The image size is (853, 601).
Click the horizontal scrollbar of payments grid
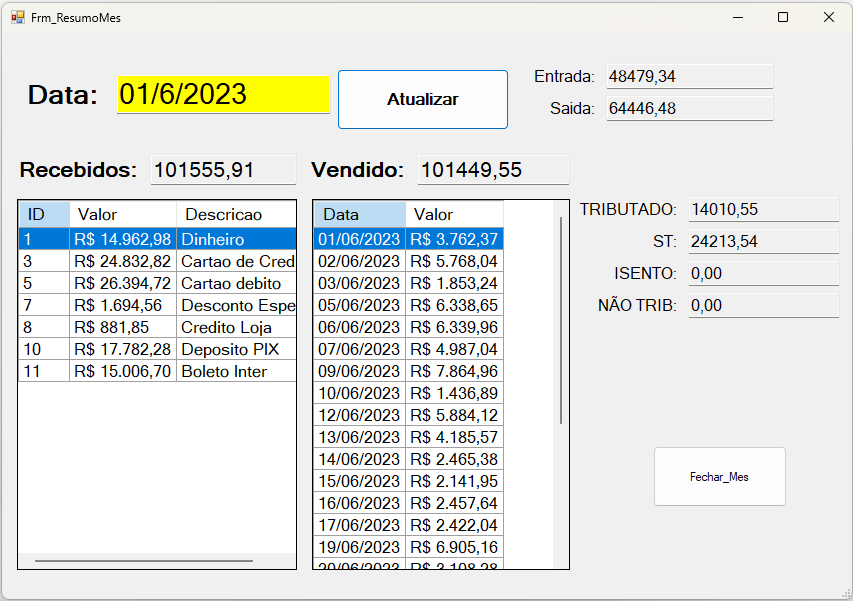144,561
